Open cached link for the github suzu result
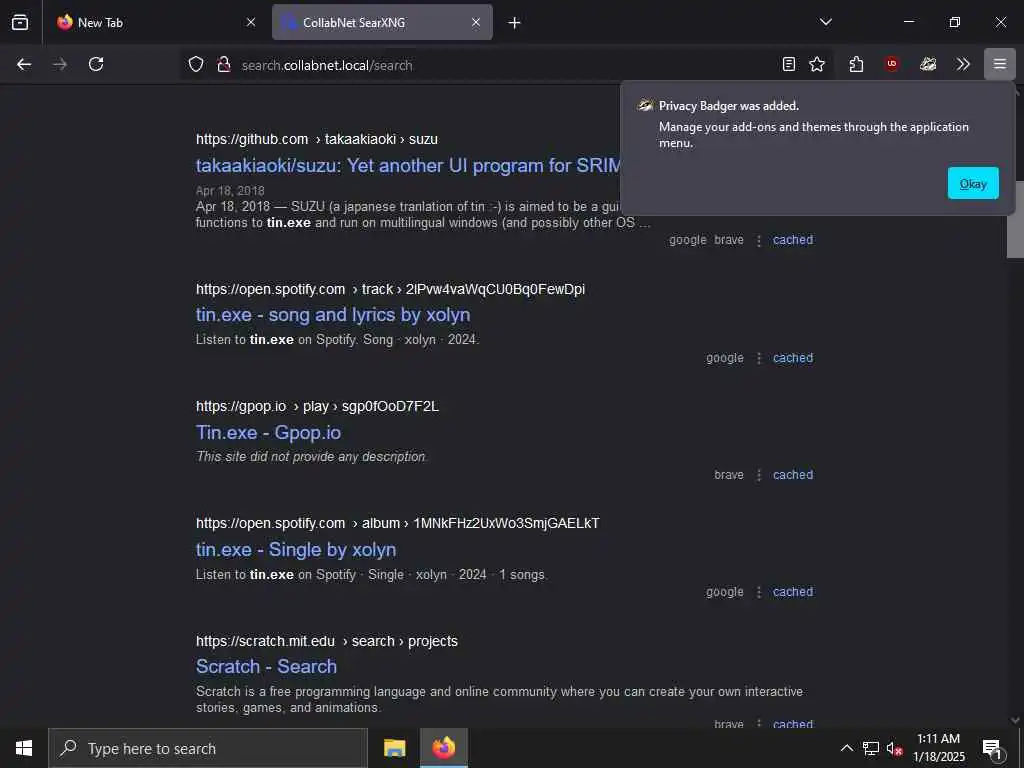This screenshot has width=1024, height=768. (793, 240)
